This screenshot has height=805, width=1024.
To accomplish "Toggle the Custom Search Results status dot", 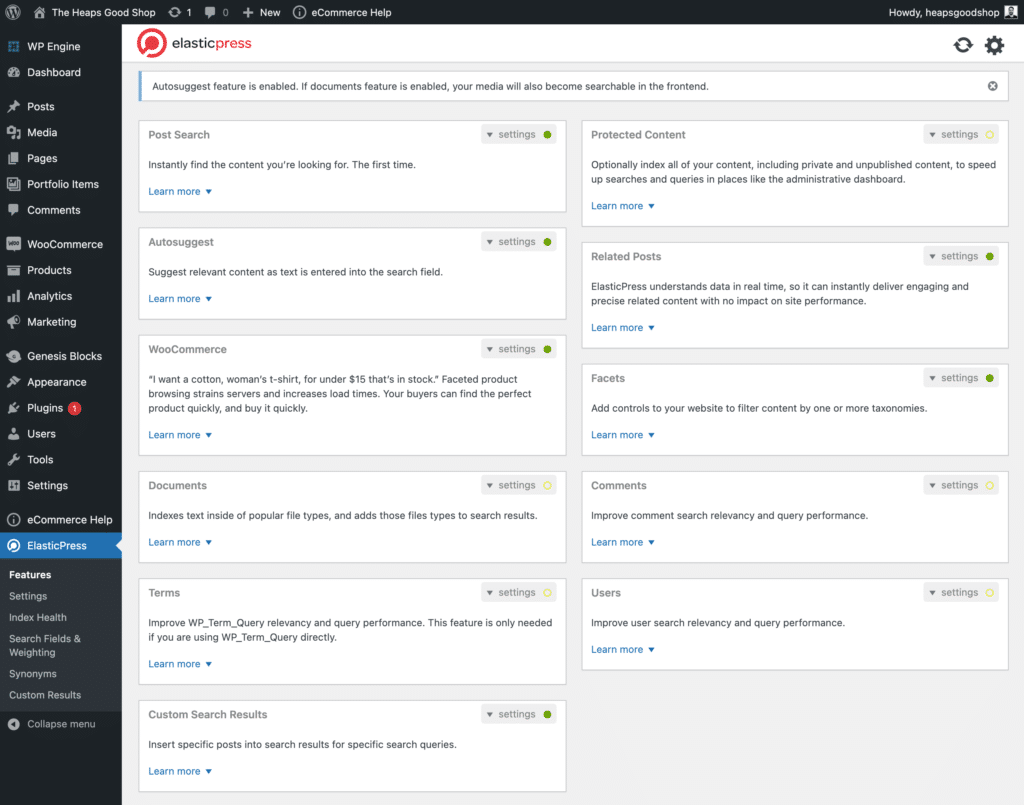I will 547,714.
